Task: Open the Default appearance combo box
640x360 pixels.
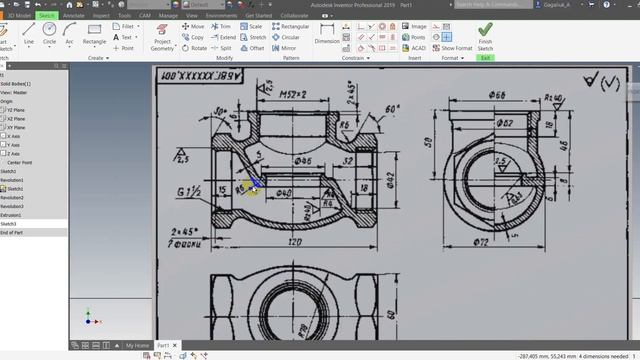Action: point(203,4)
